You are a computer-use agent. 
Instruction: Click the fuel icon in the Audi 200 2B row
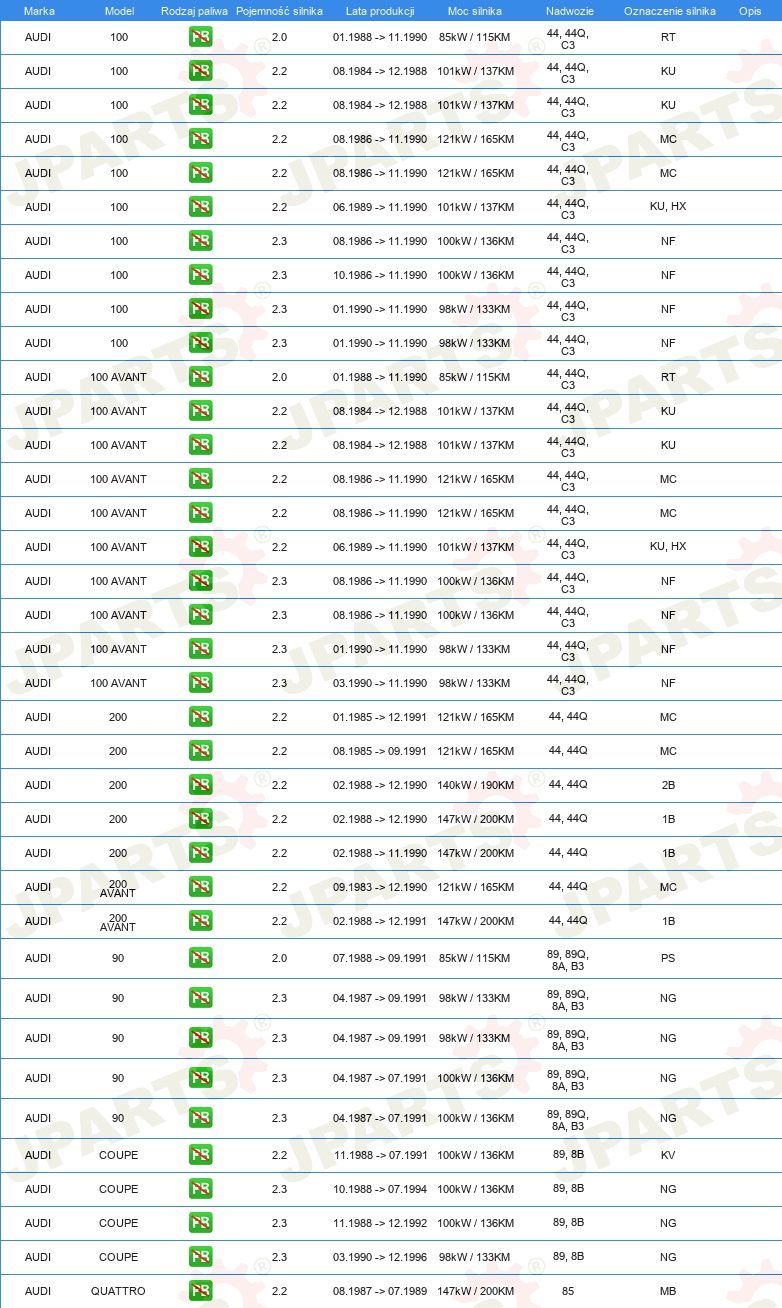(200, 785)
